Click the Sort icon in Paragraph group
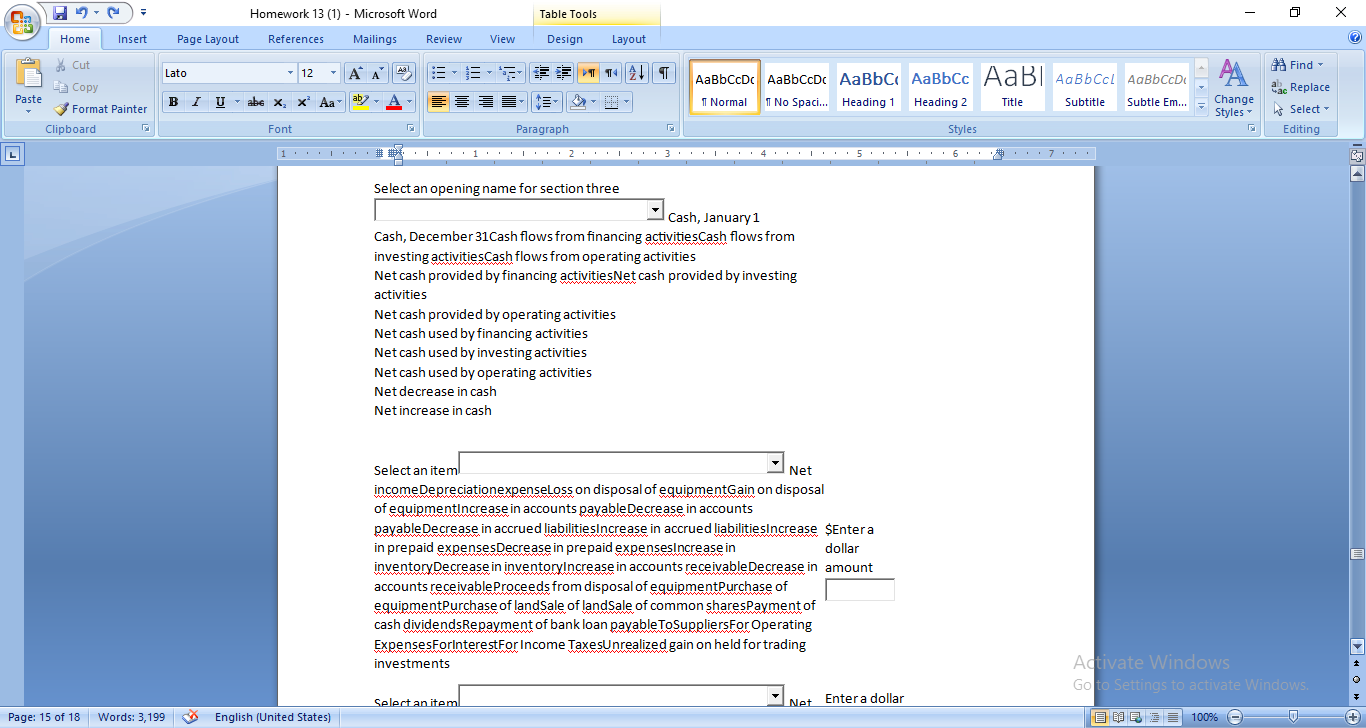The height and width of the screenshot is (728, 1366). click(635, 72)
